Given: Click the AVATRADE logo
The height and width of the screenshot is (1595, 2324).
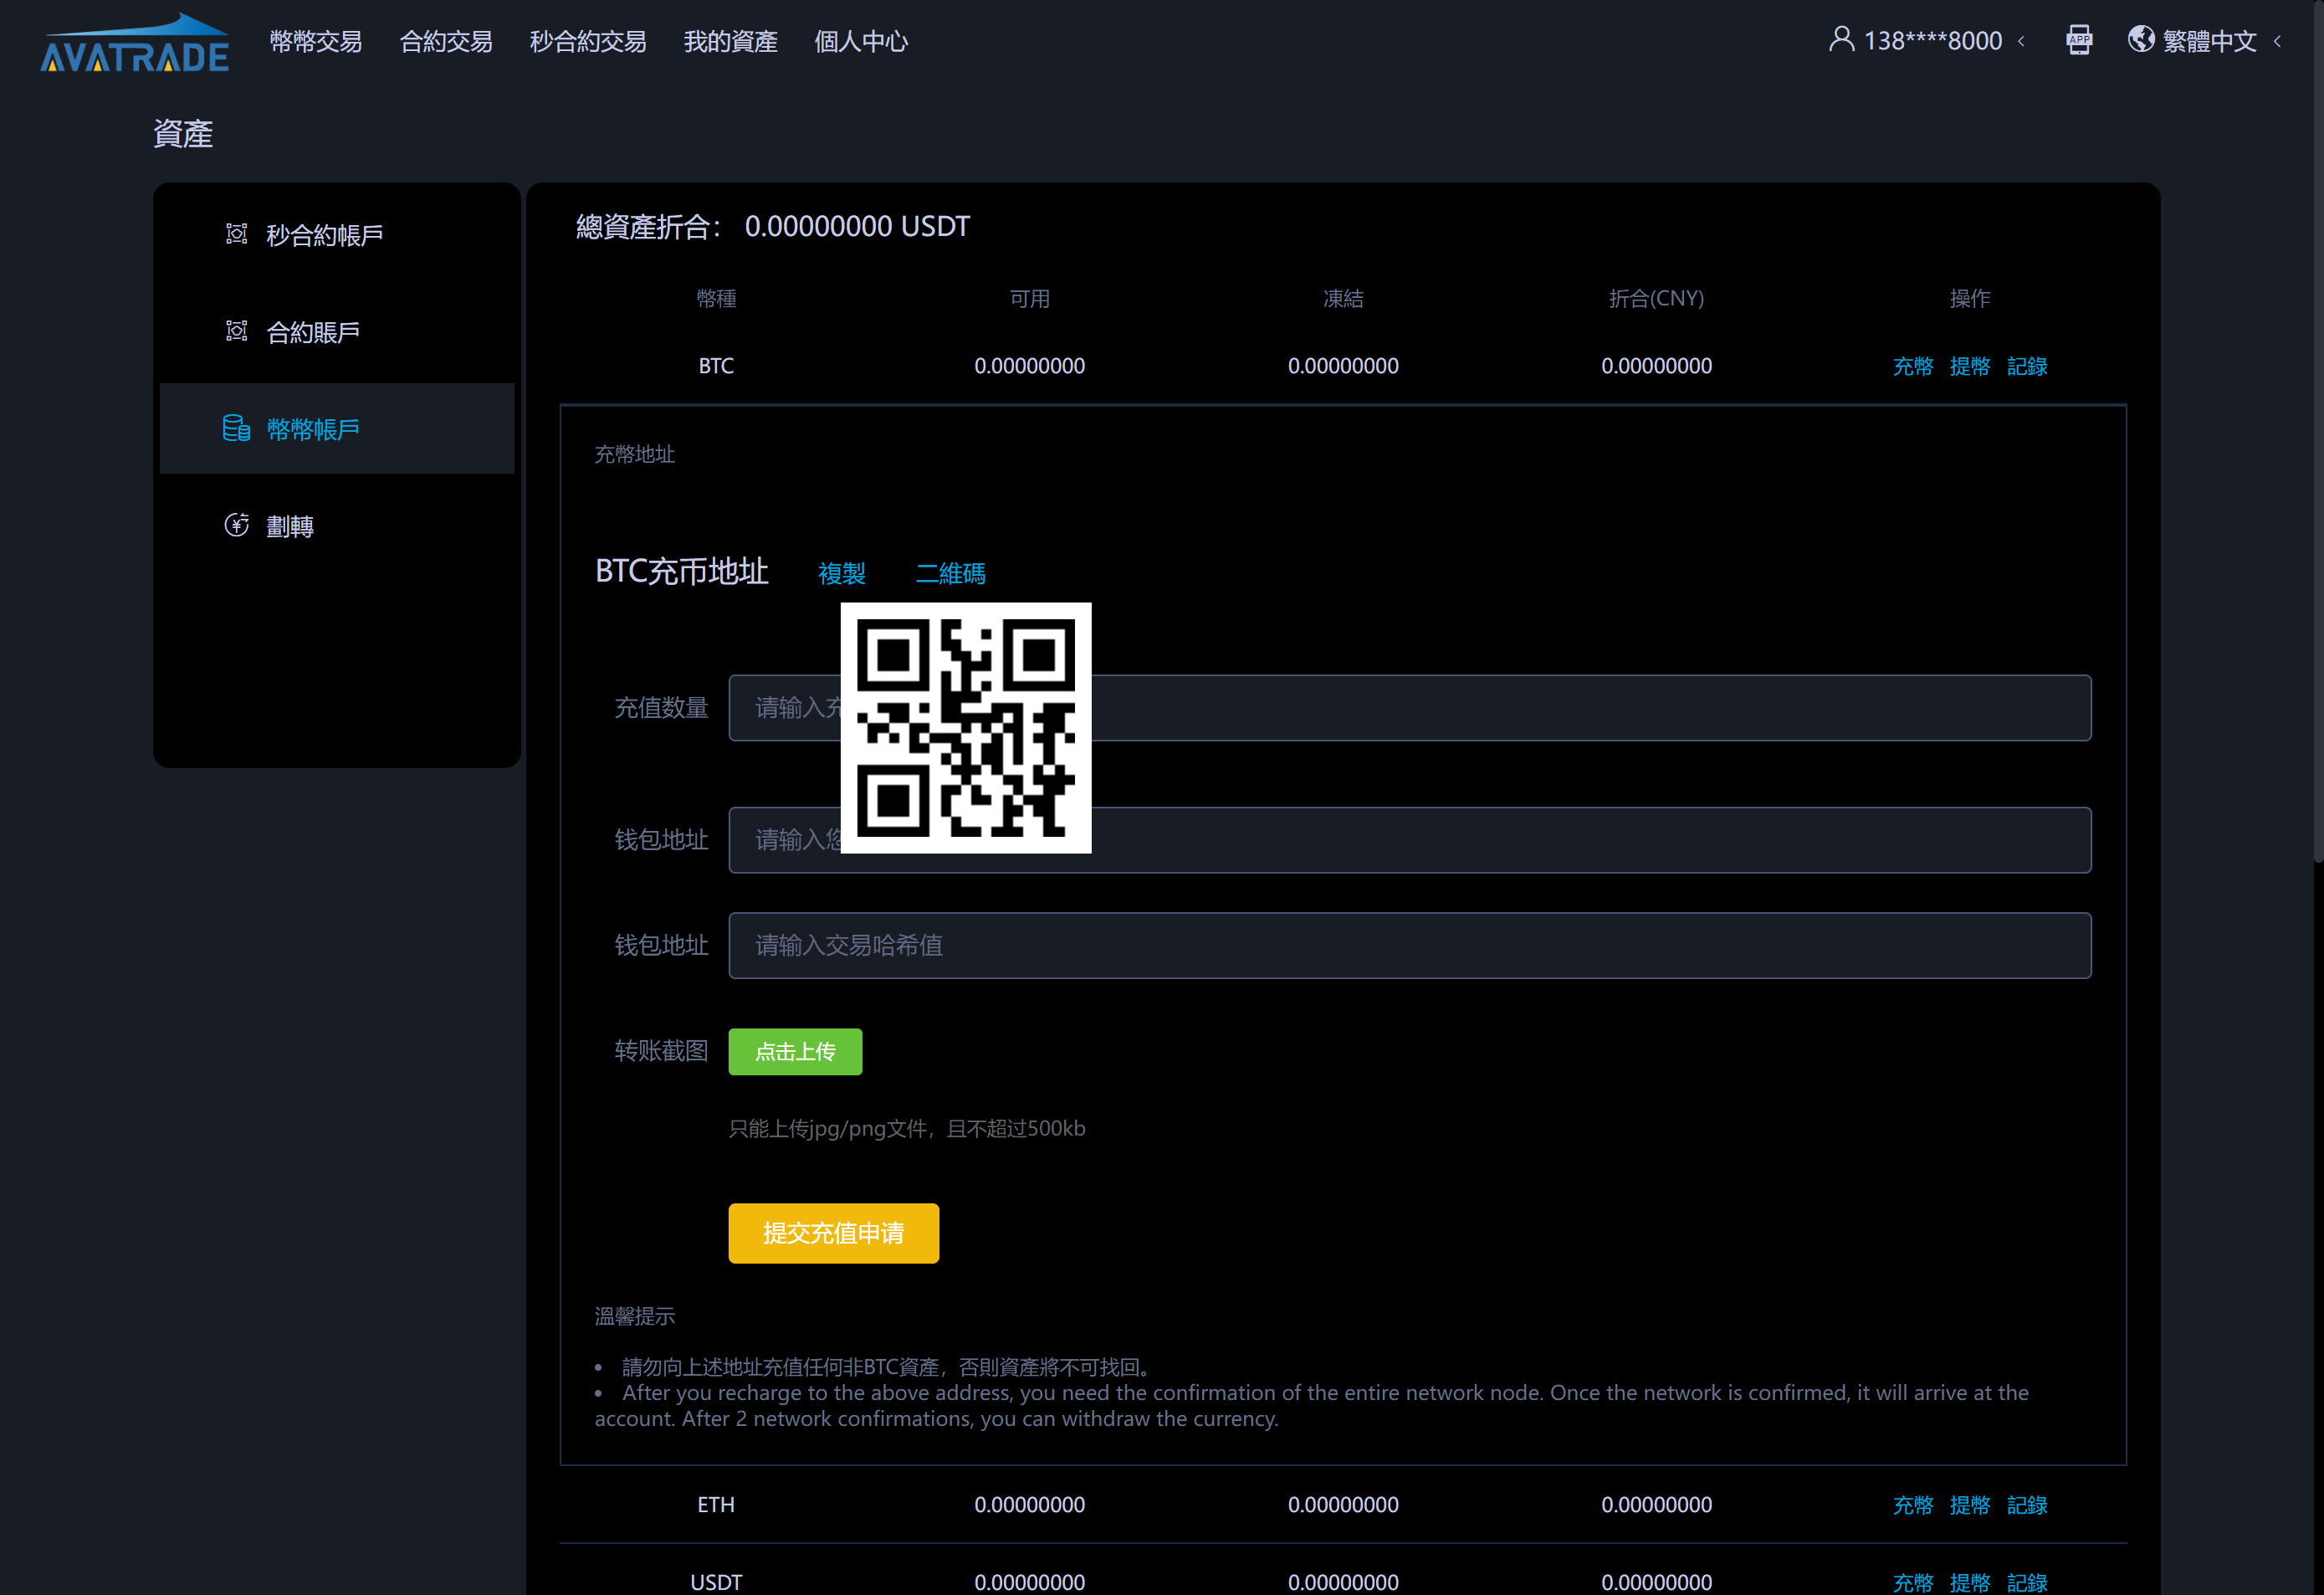Looking at the screenshot, I should [134, 42].
